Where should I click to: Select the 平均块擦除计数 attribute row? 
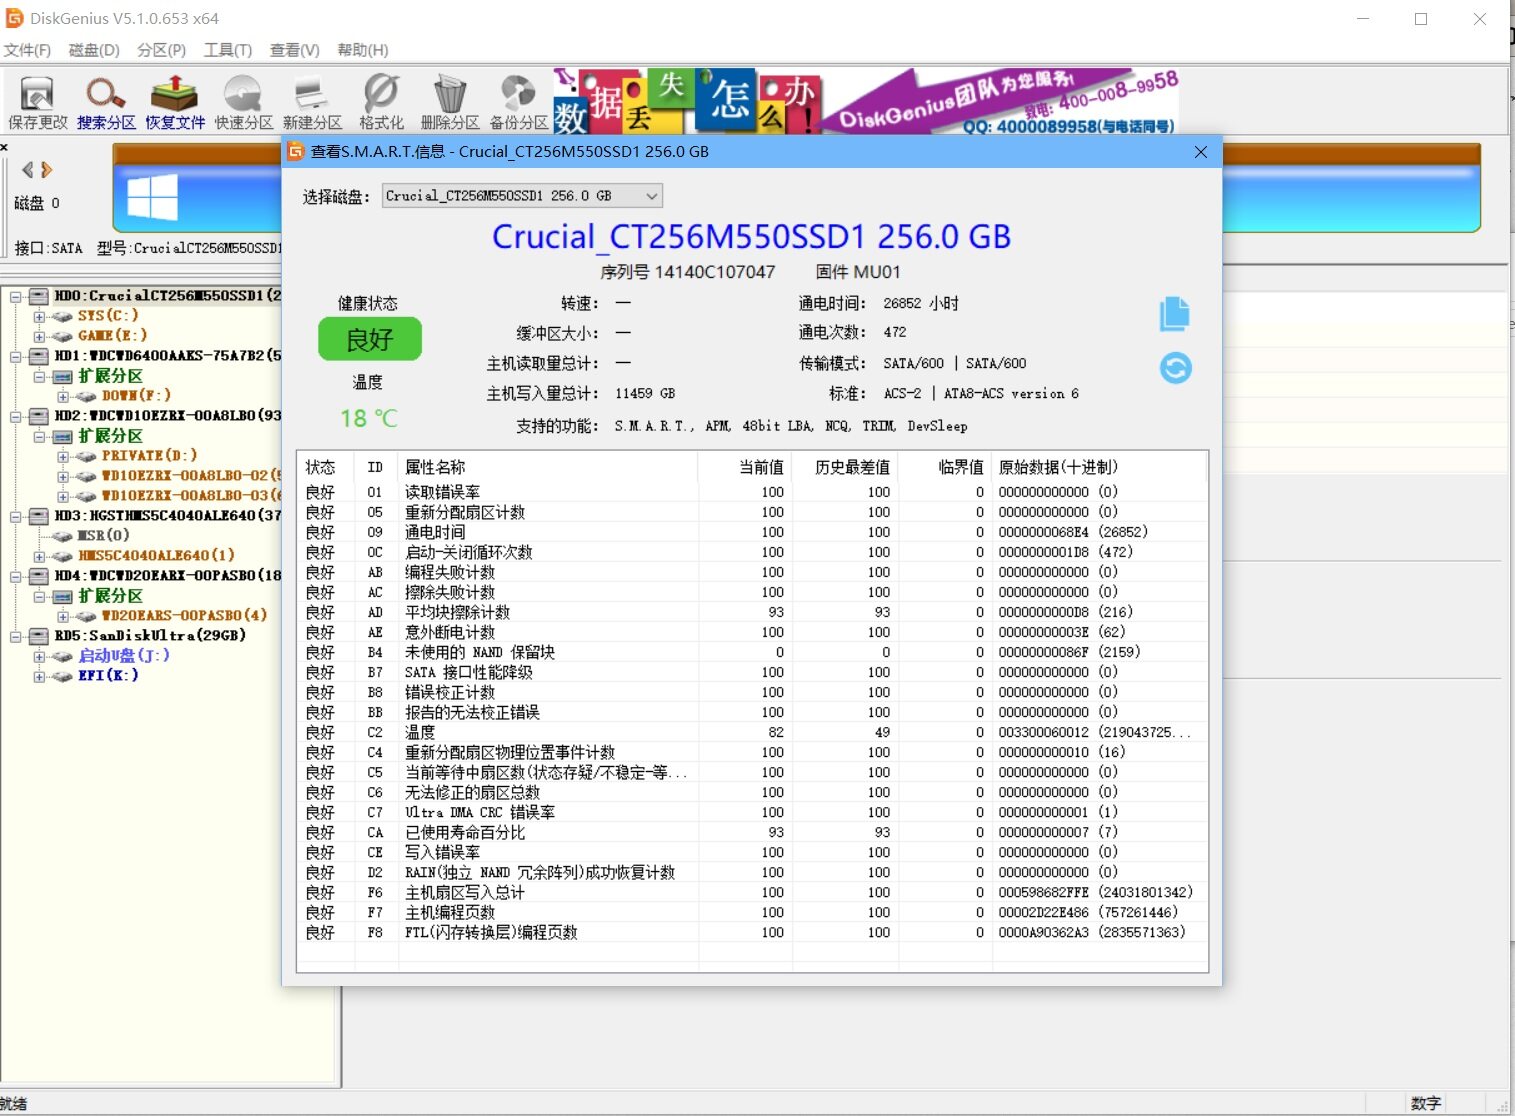pos(752,612)
